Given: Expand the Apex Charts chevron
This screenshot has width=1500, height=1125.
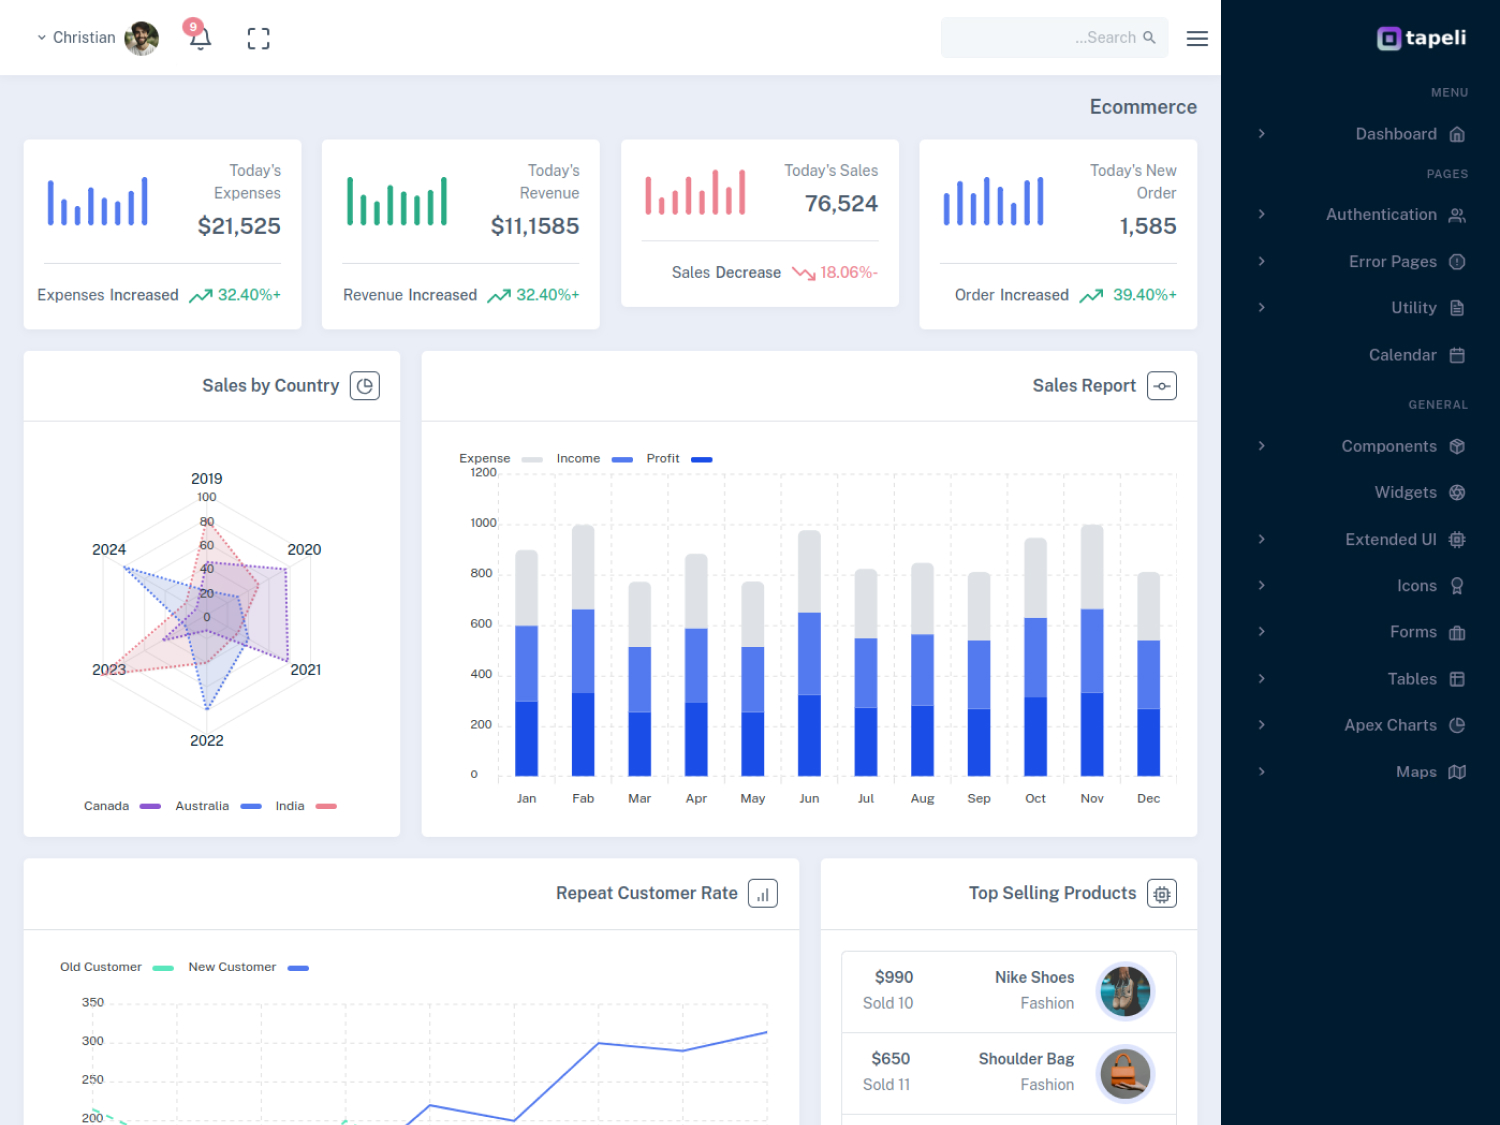Looking at the screenshot, I should tap(1262, 725).
